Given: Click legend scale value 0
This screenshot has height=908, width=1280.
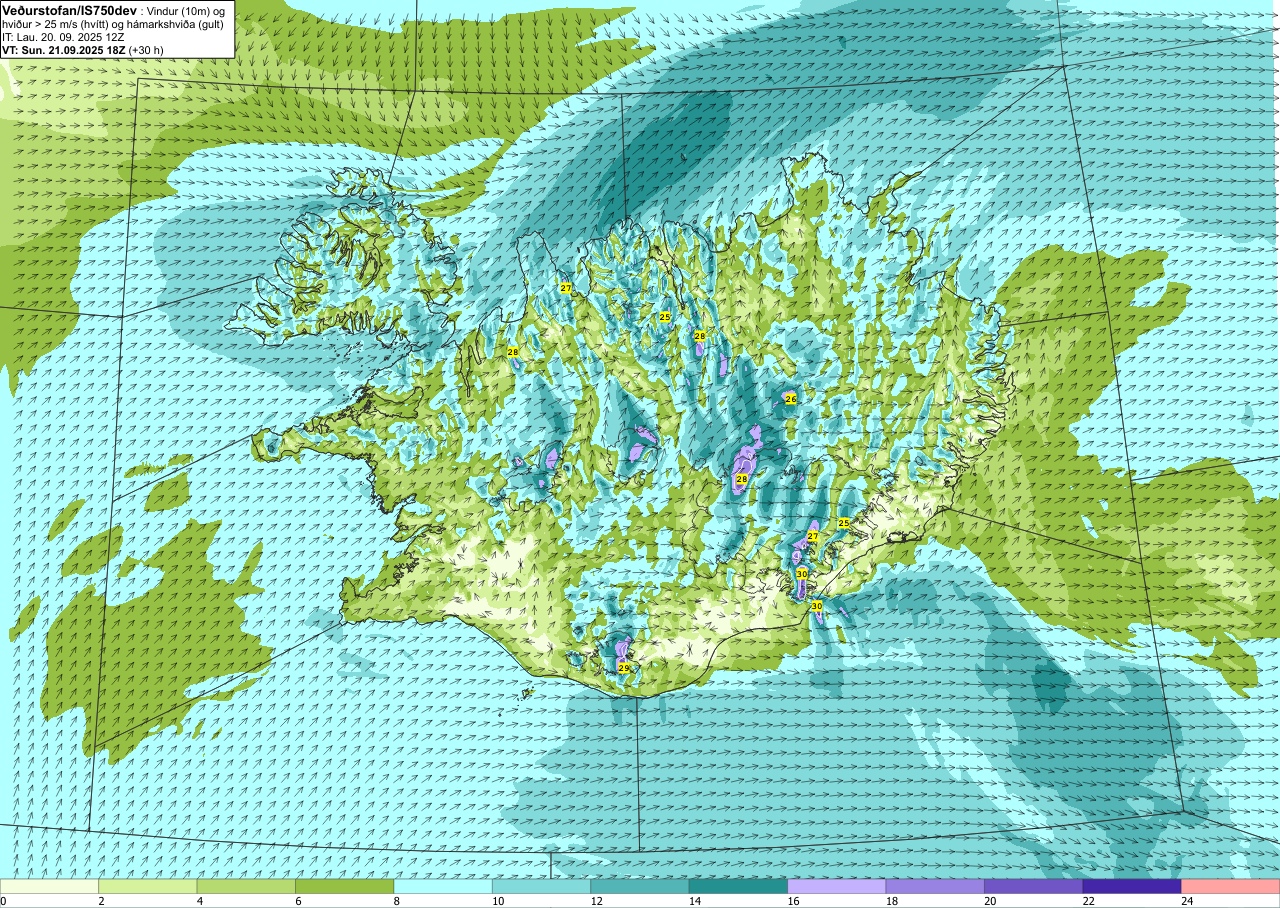Looking at the screenshot, I should (4, 901).
